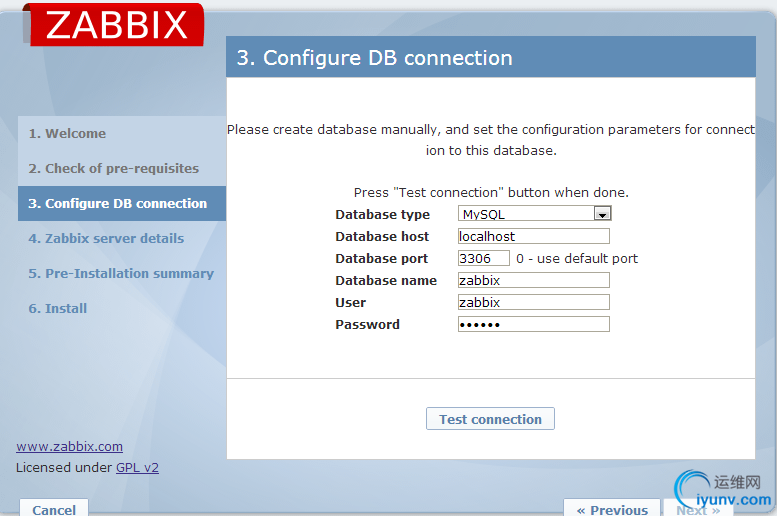Click the Database host input field
Screen dimensions: 777x516
tap(534, 236)
